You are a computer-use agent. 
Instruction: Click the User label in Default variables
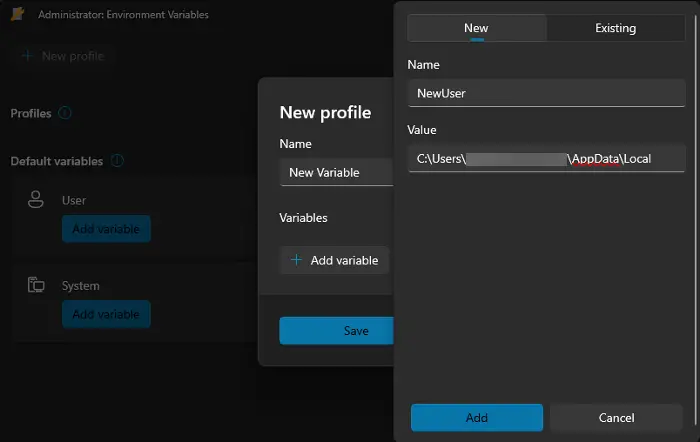tap(74, 200)
